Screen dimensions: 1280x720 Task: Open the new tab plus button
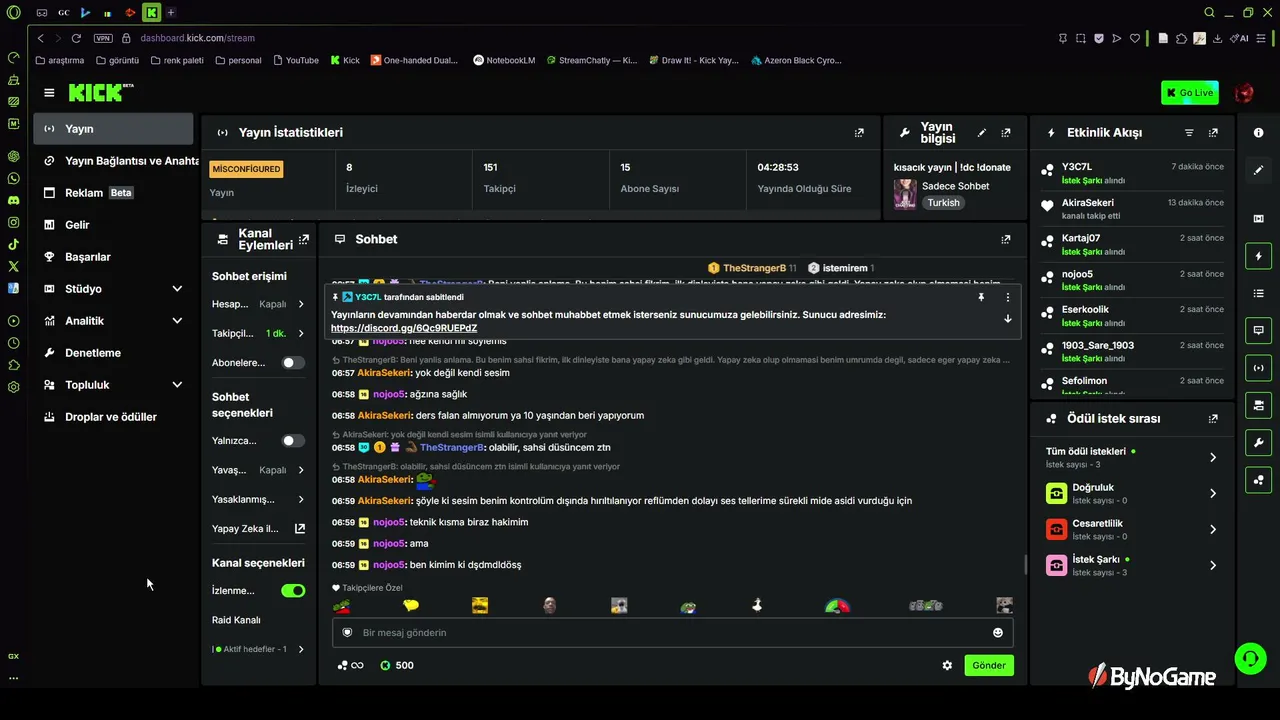click(171, 12)
